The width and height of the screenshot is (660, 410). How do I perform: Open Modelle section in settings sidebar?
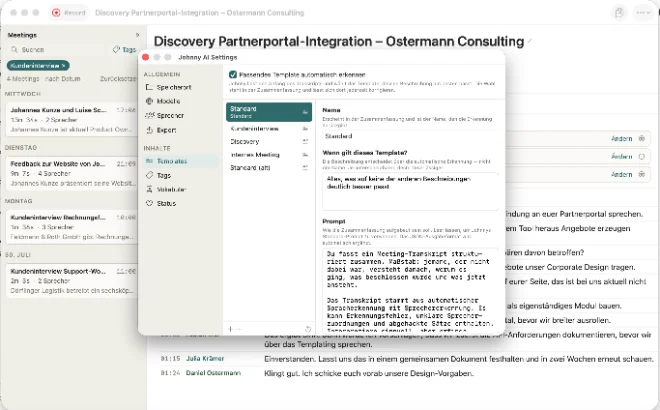pyautogui.click(x=181, y=101)
